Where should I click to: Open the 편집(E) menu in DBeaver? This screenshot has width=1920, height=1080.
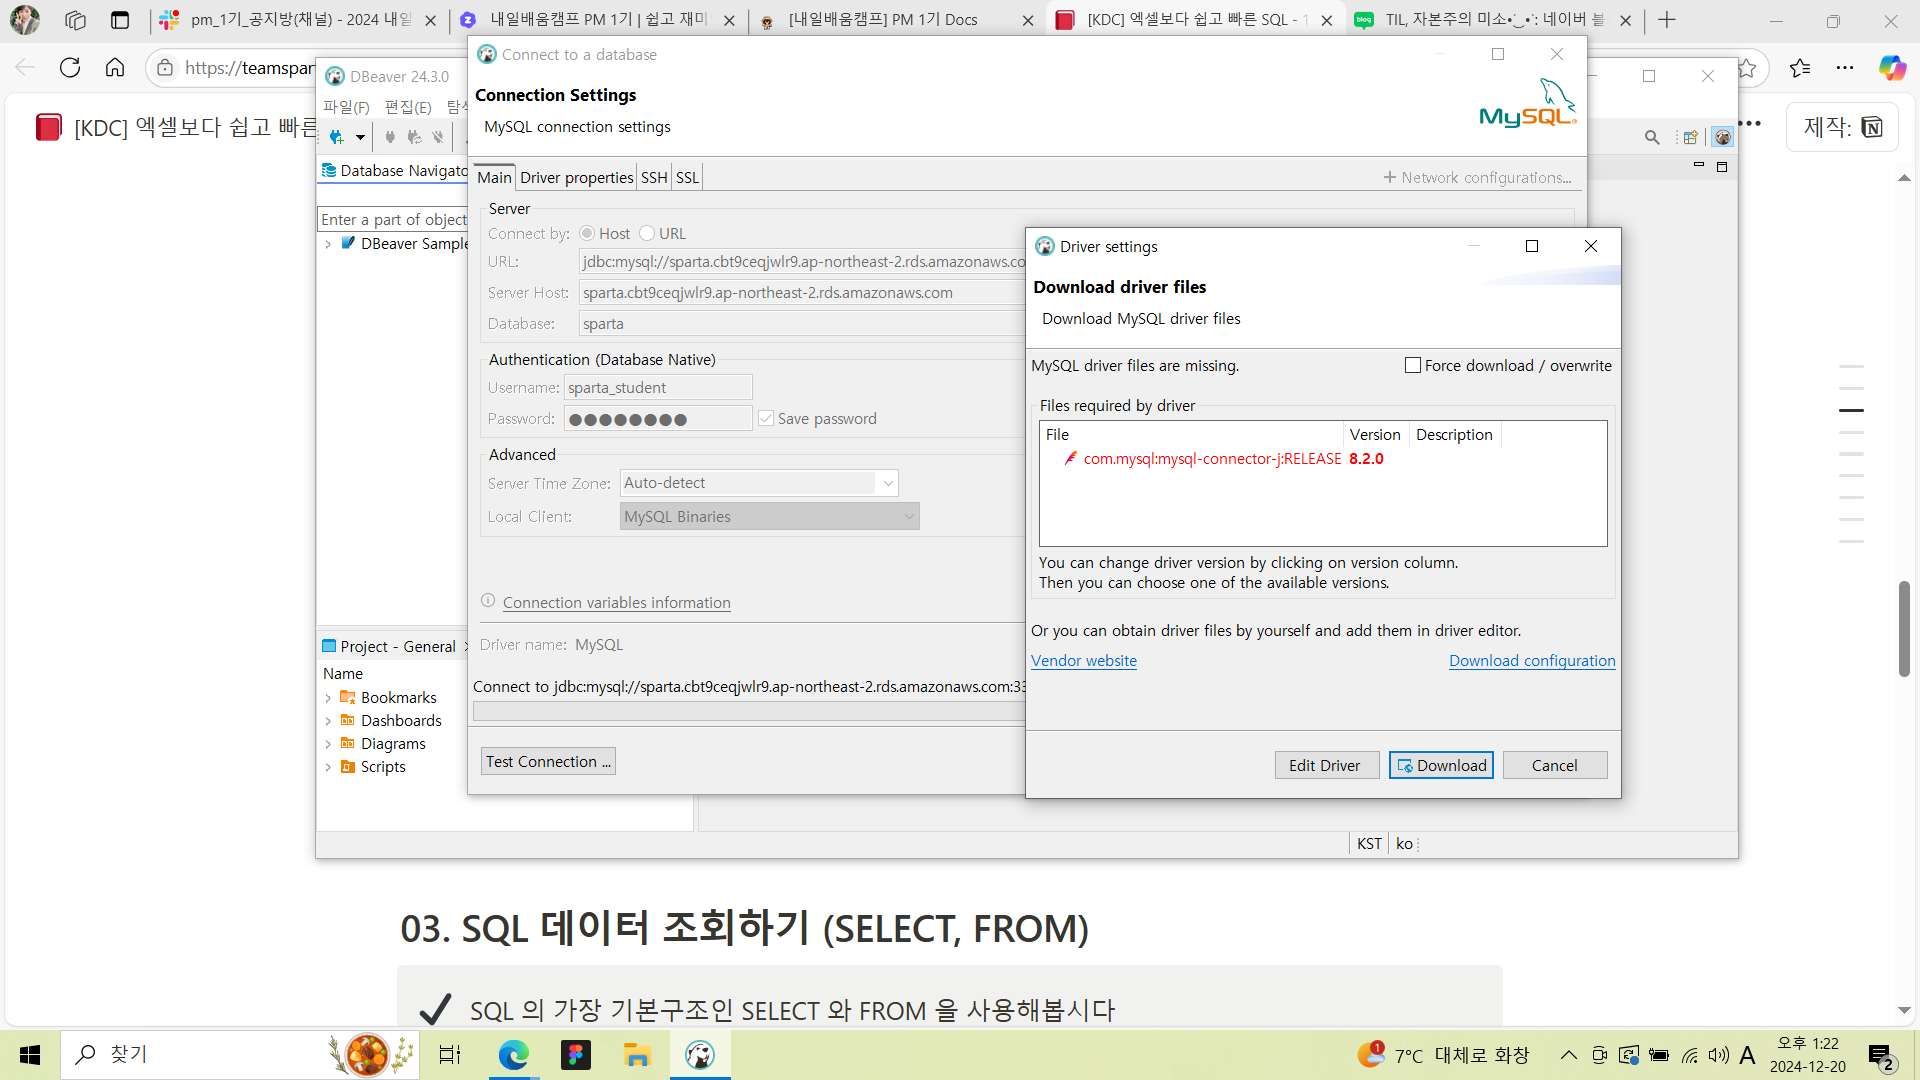tap(408, 107)
